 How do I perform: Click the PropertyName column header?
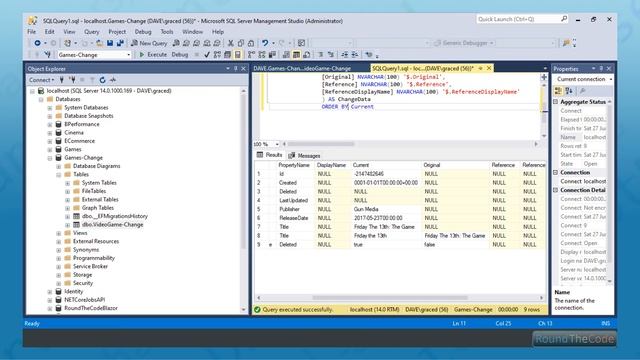tap(294, 165)
